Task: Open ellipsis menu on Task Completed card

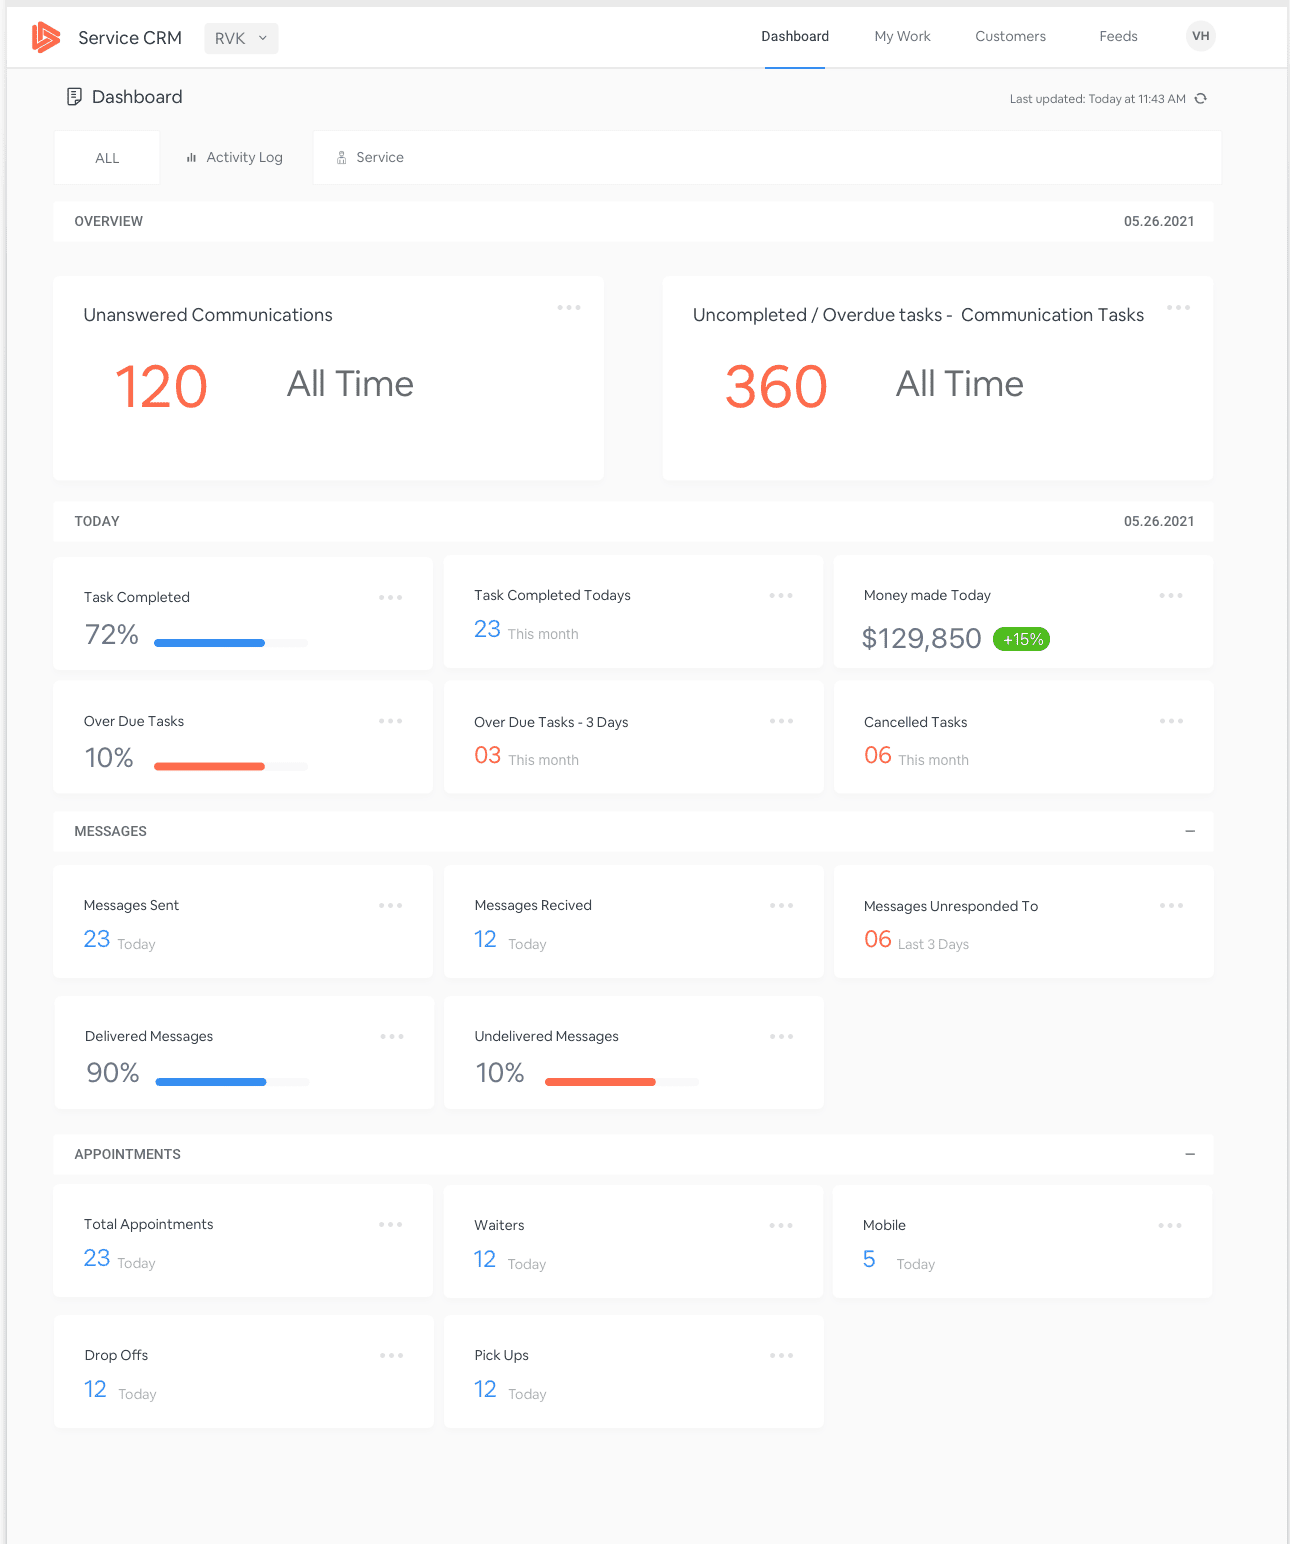Action: coord(390,598)
